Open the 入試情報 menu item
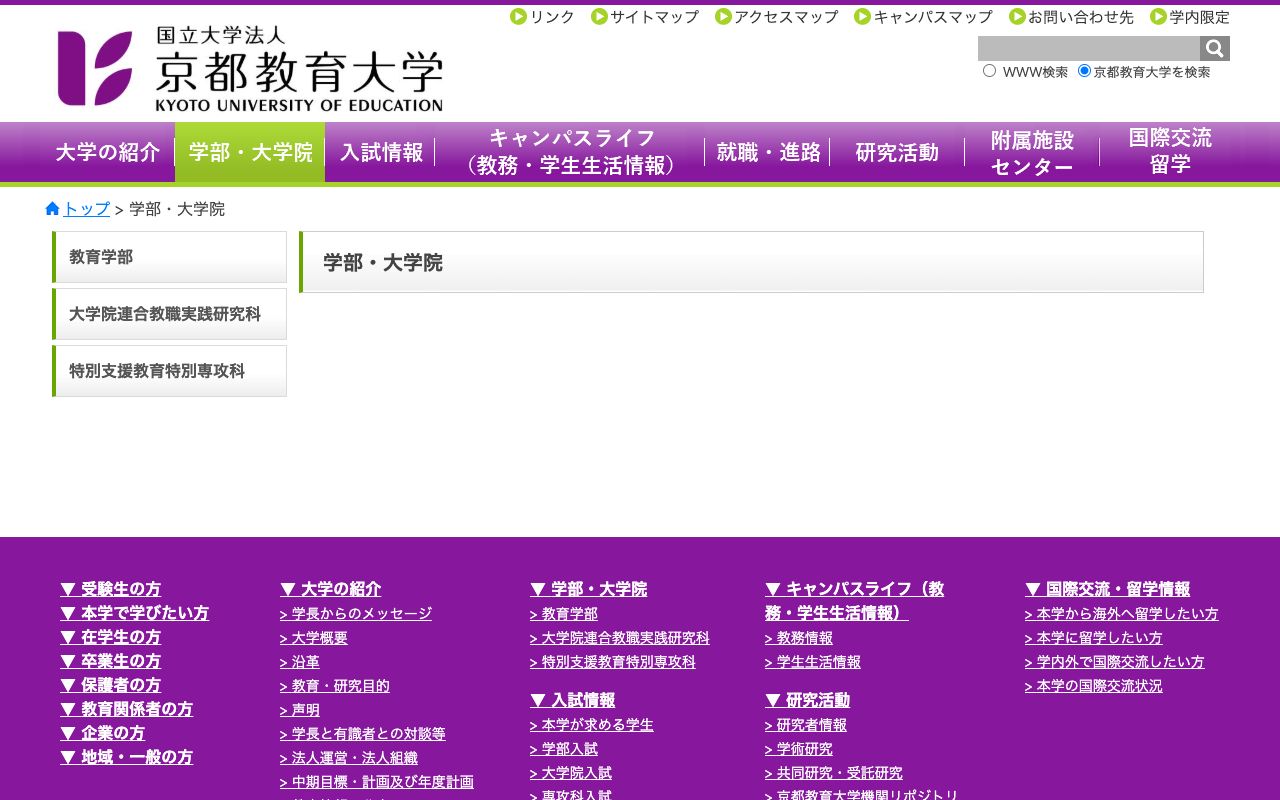This screenshot has height=800, width=1280. click(x=381, y=152)
